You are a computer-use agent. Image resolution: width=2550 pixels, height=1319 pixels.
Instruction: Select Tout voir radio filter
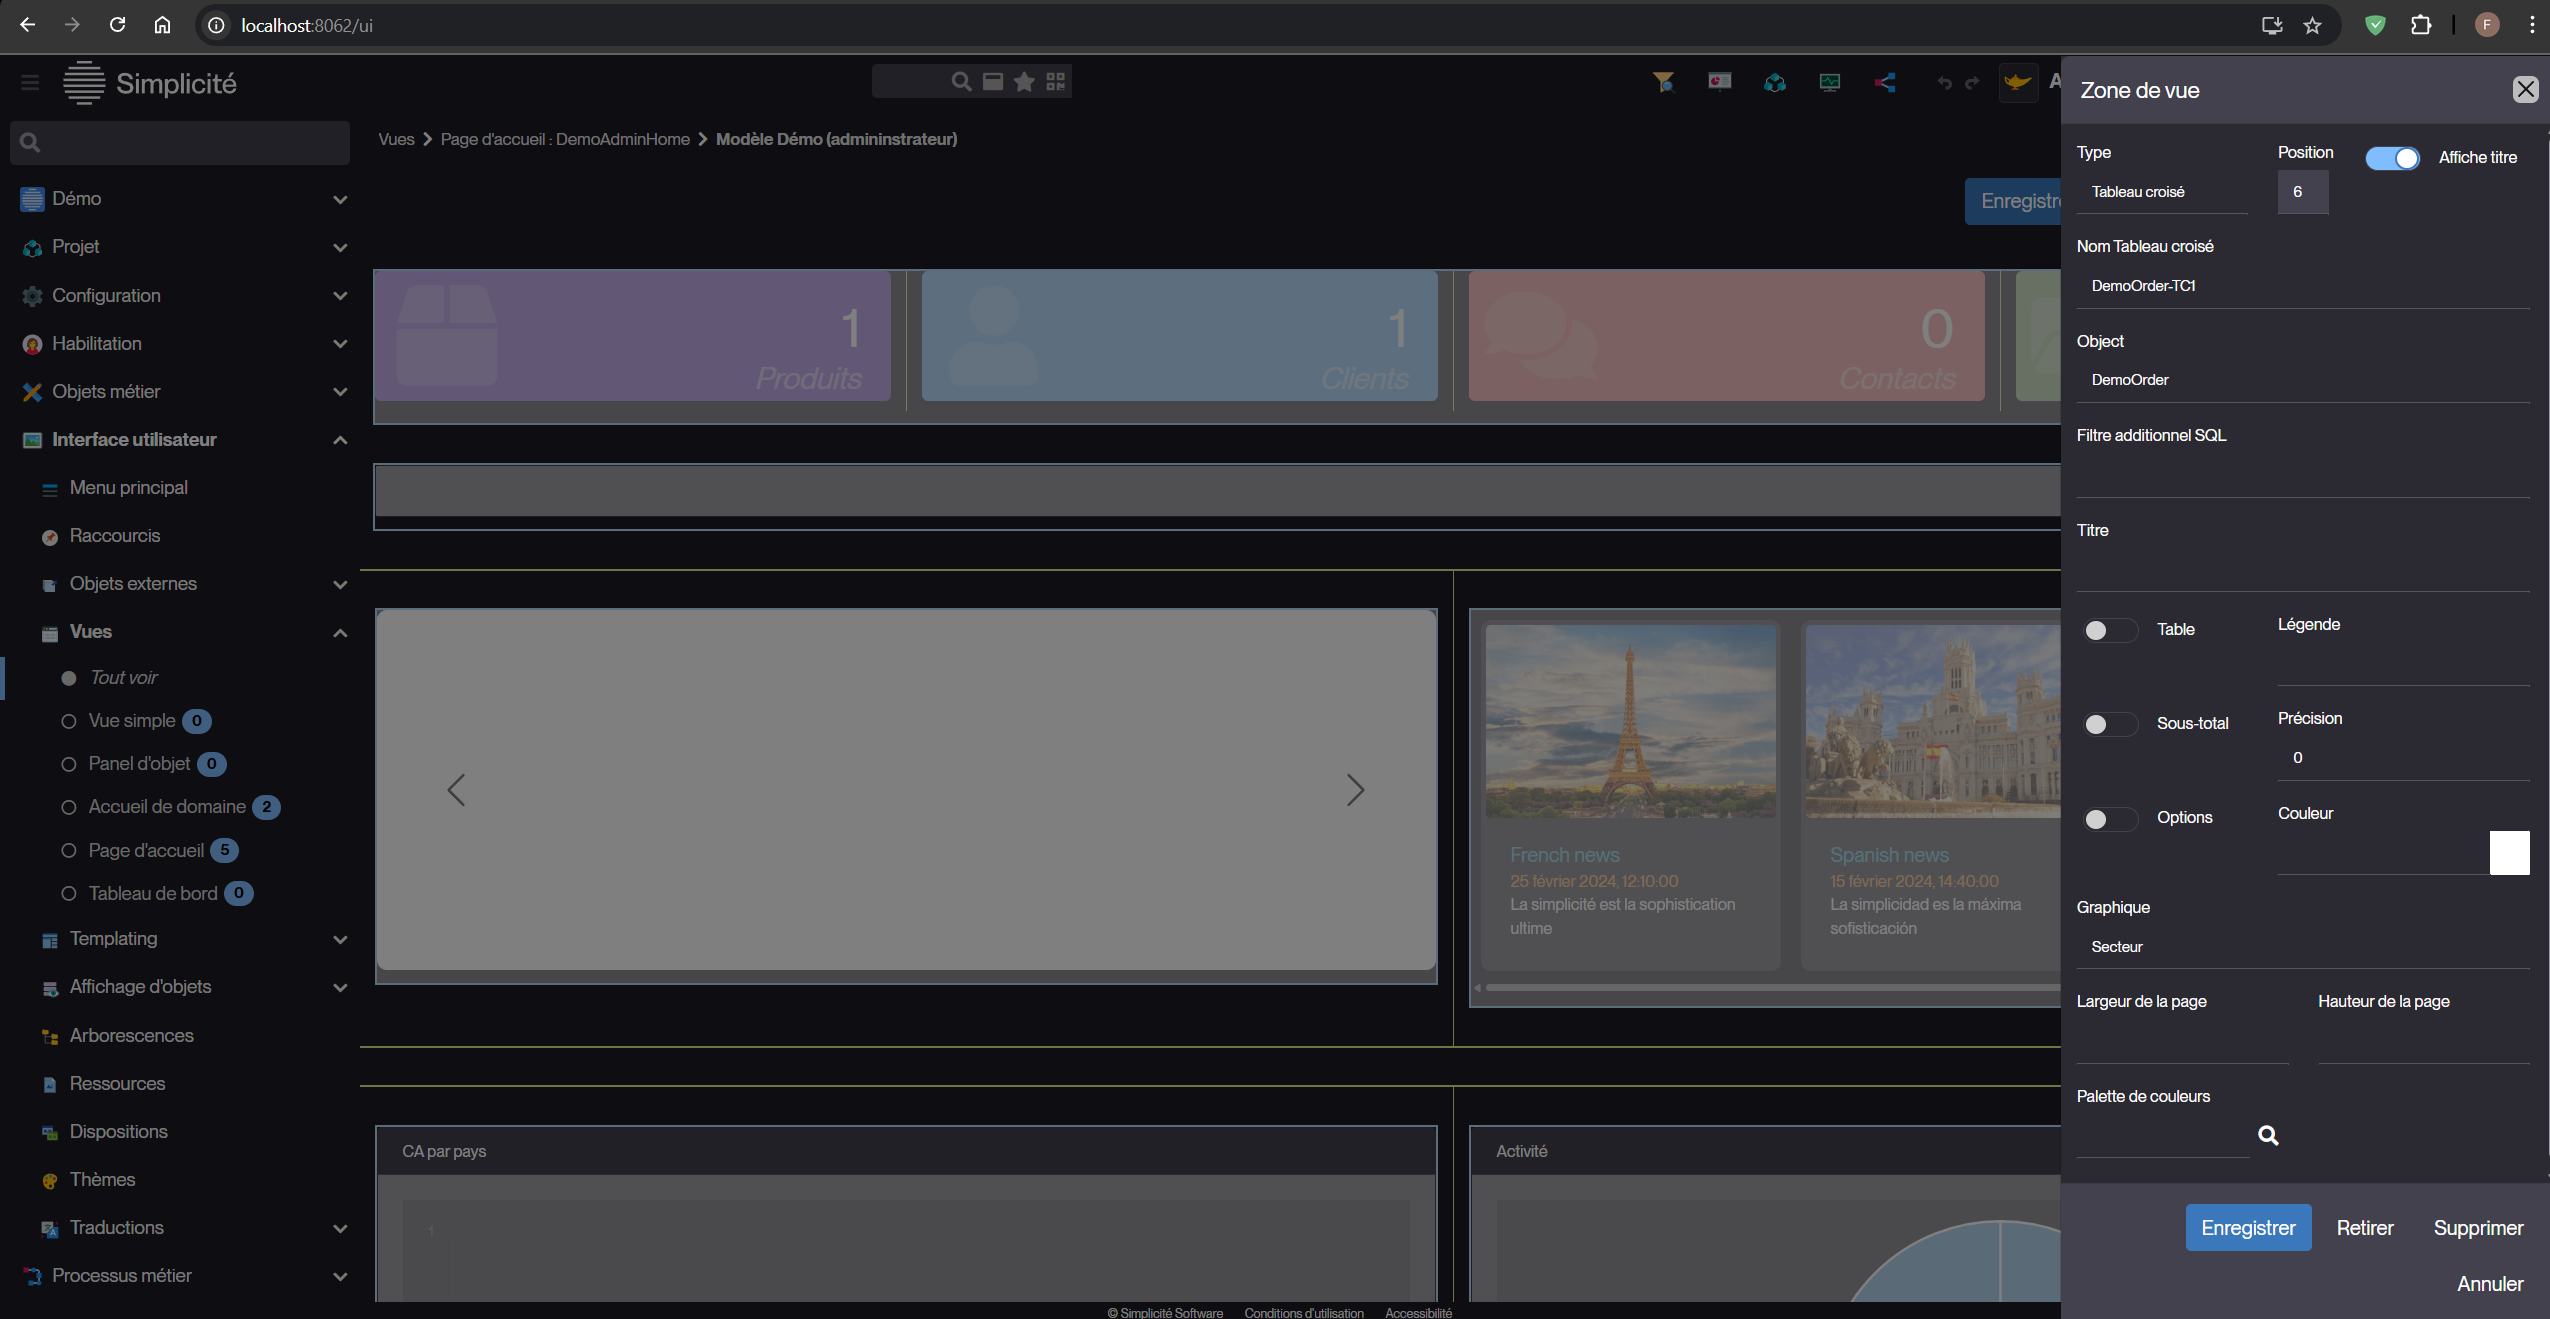point(69,678)
